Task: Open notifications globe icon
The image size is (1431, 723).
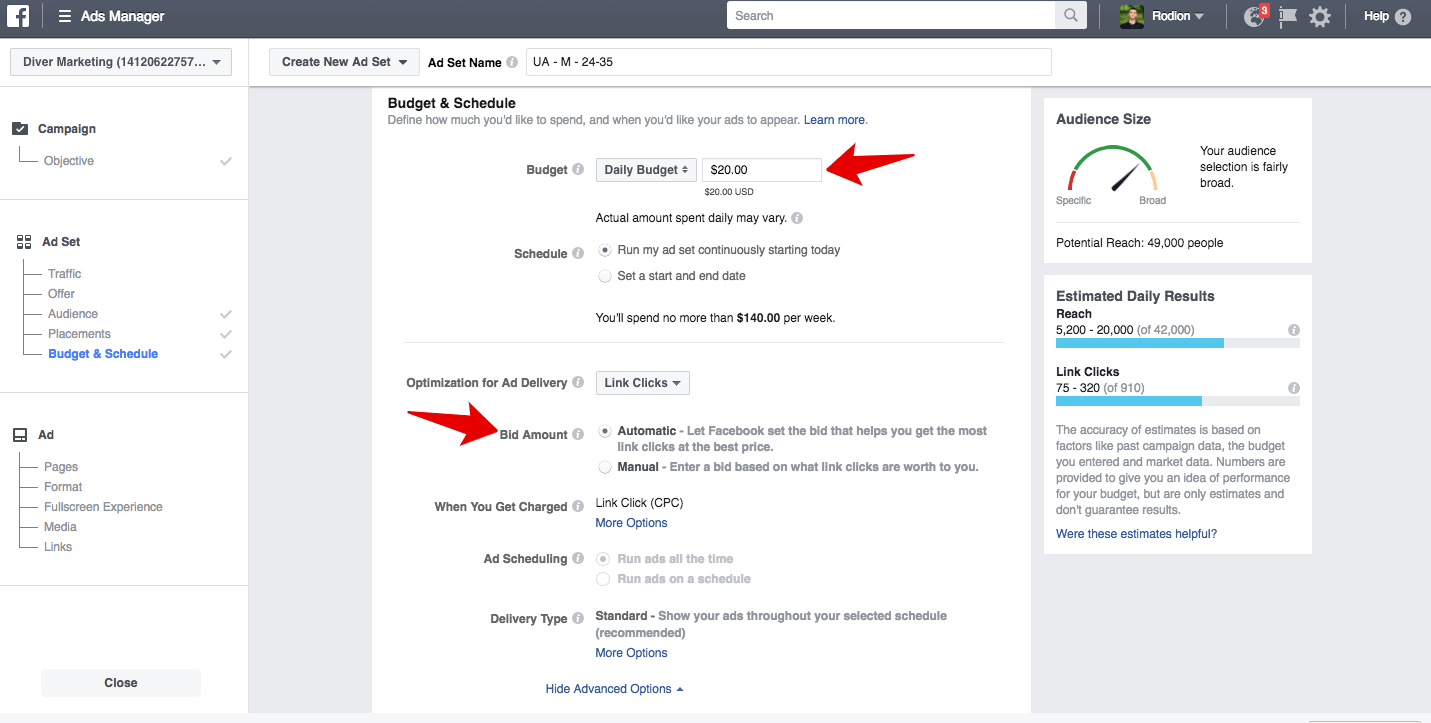Action: click(x=1254, y=17)
